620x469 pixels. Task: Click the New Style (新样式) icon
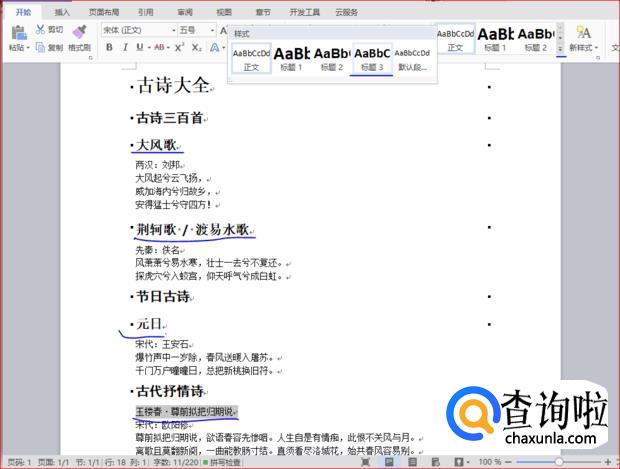(583, 32)
